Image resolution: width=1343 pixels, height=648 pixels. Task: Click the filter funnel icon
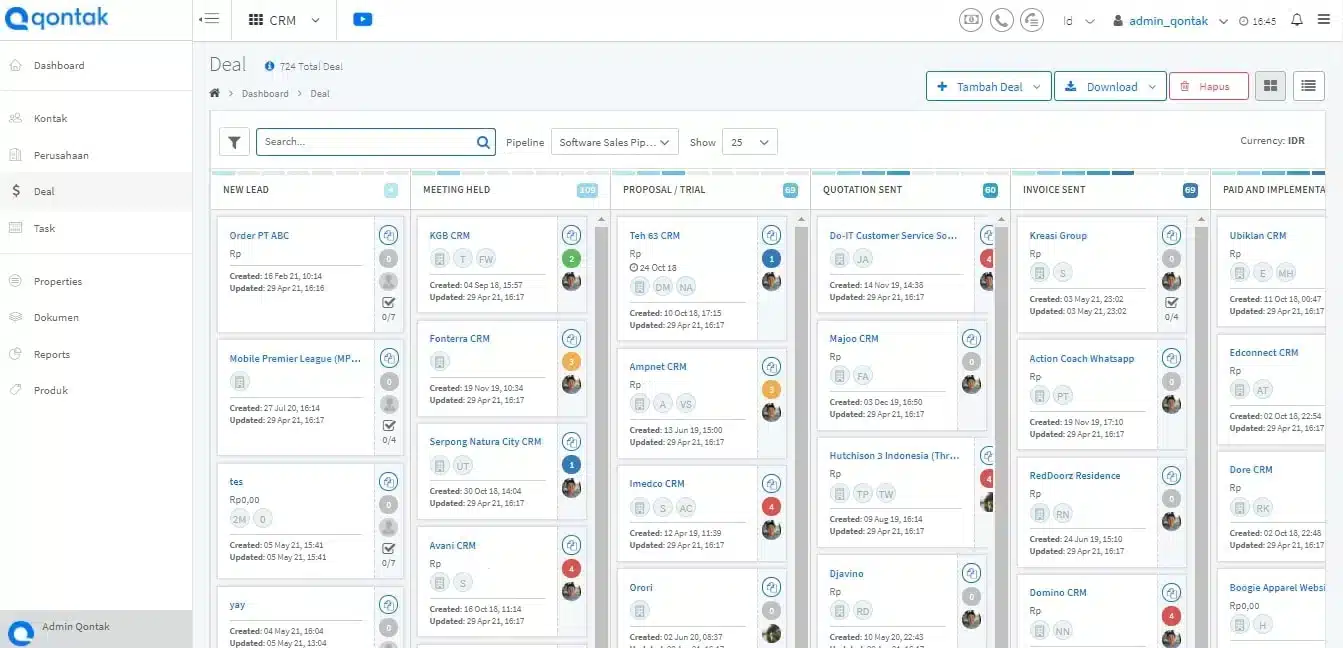pos(234,142)
